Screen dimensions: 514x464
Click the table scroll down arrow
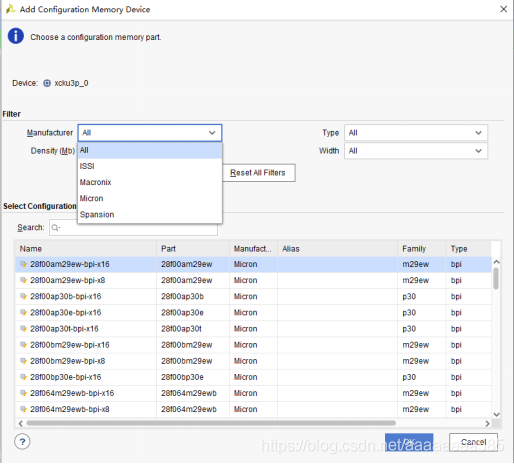pyautogui.click(x=496, y=415)
